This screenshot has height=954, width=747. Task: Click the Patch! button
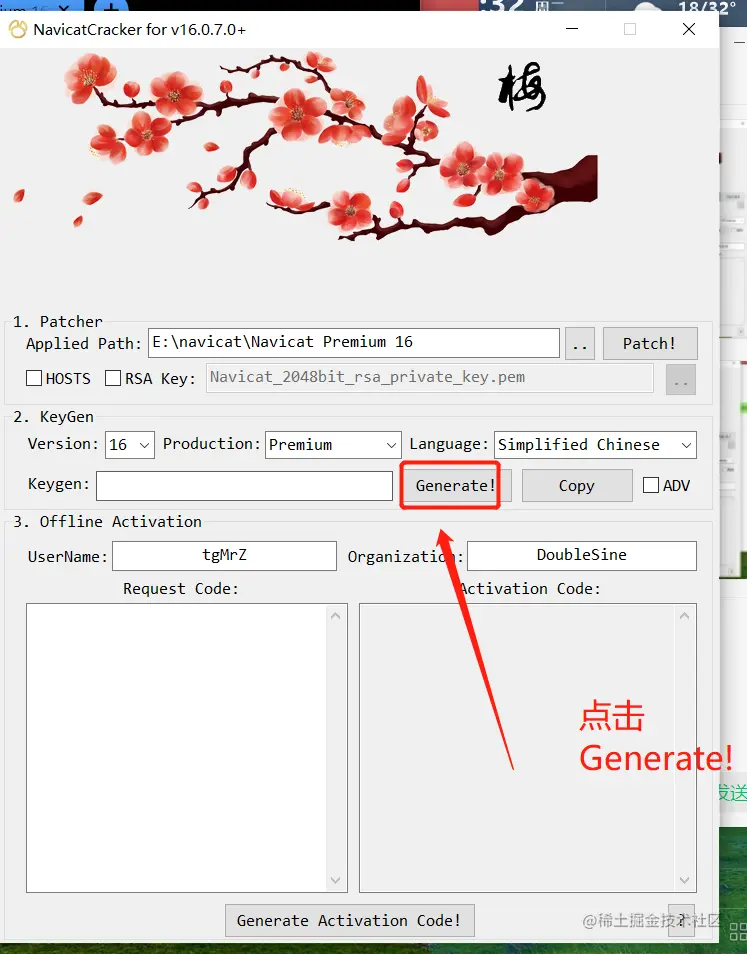[650, 343]
